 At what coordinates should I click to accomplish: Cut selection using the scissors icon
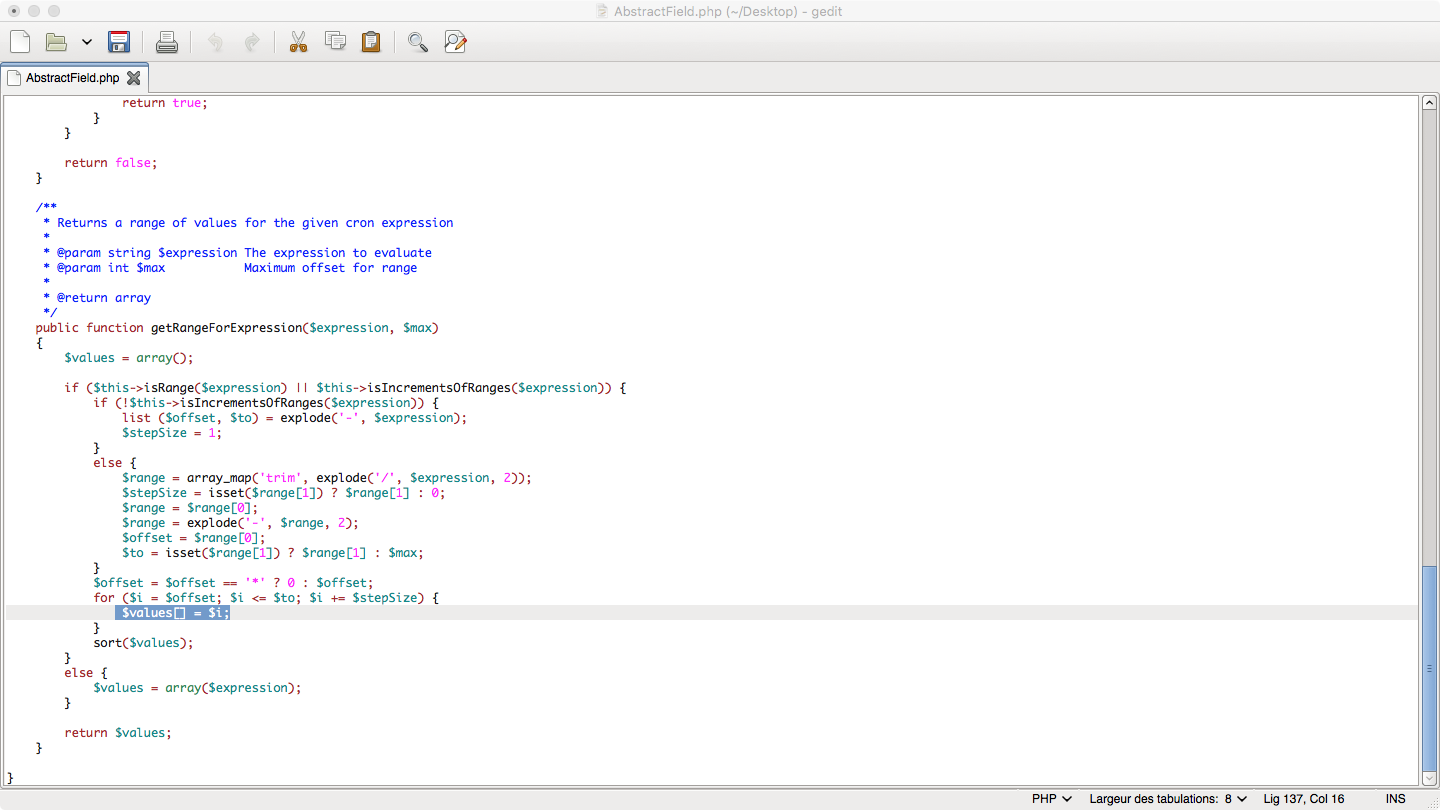click(x=298, y=42)
